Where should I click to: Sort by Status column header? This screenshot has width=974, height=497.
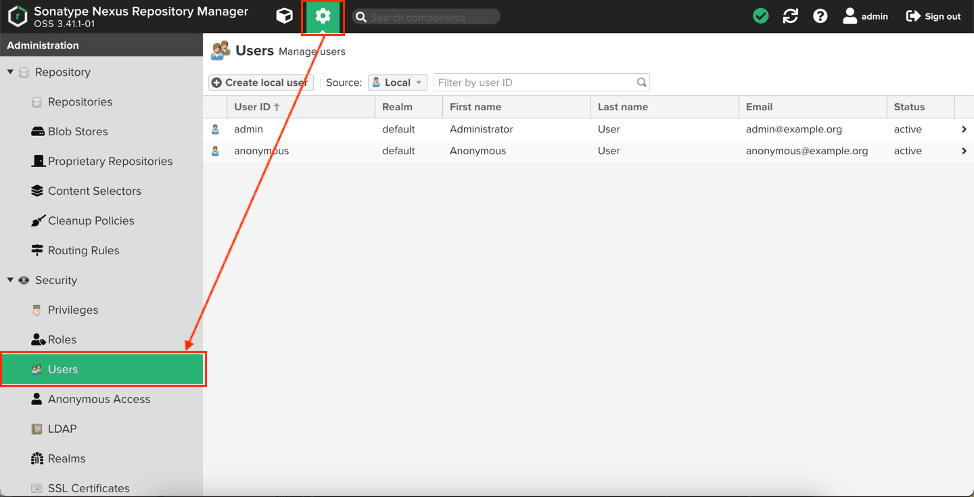921,107
